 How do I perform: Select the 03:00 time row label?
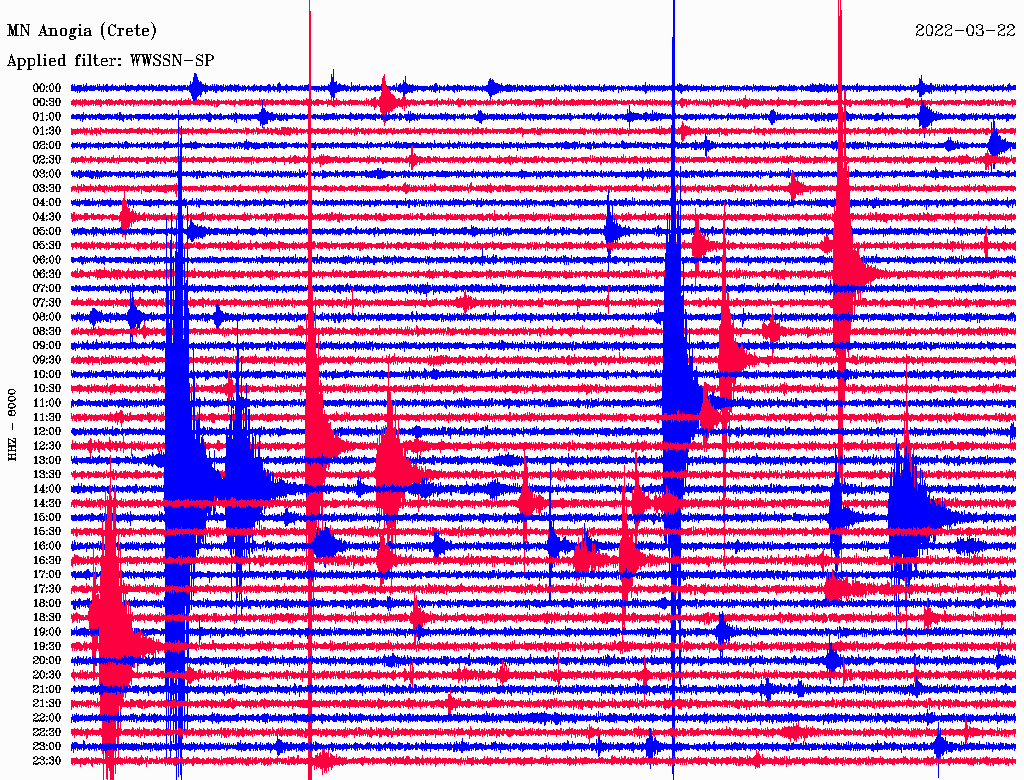tap(47, 174)
